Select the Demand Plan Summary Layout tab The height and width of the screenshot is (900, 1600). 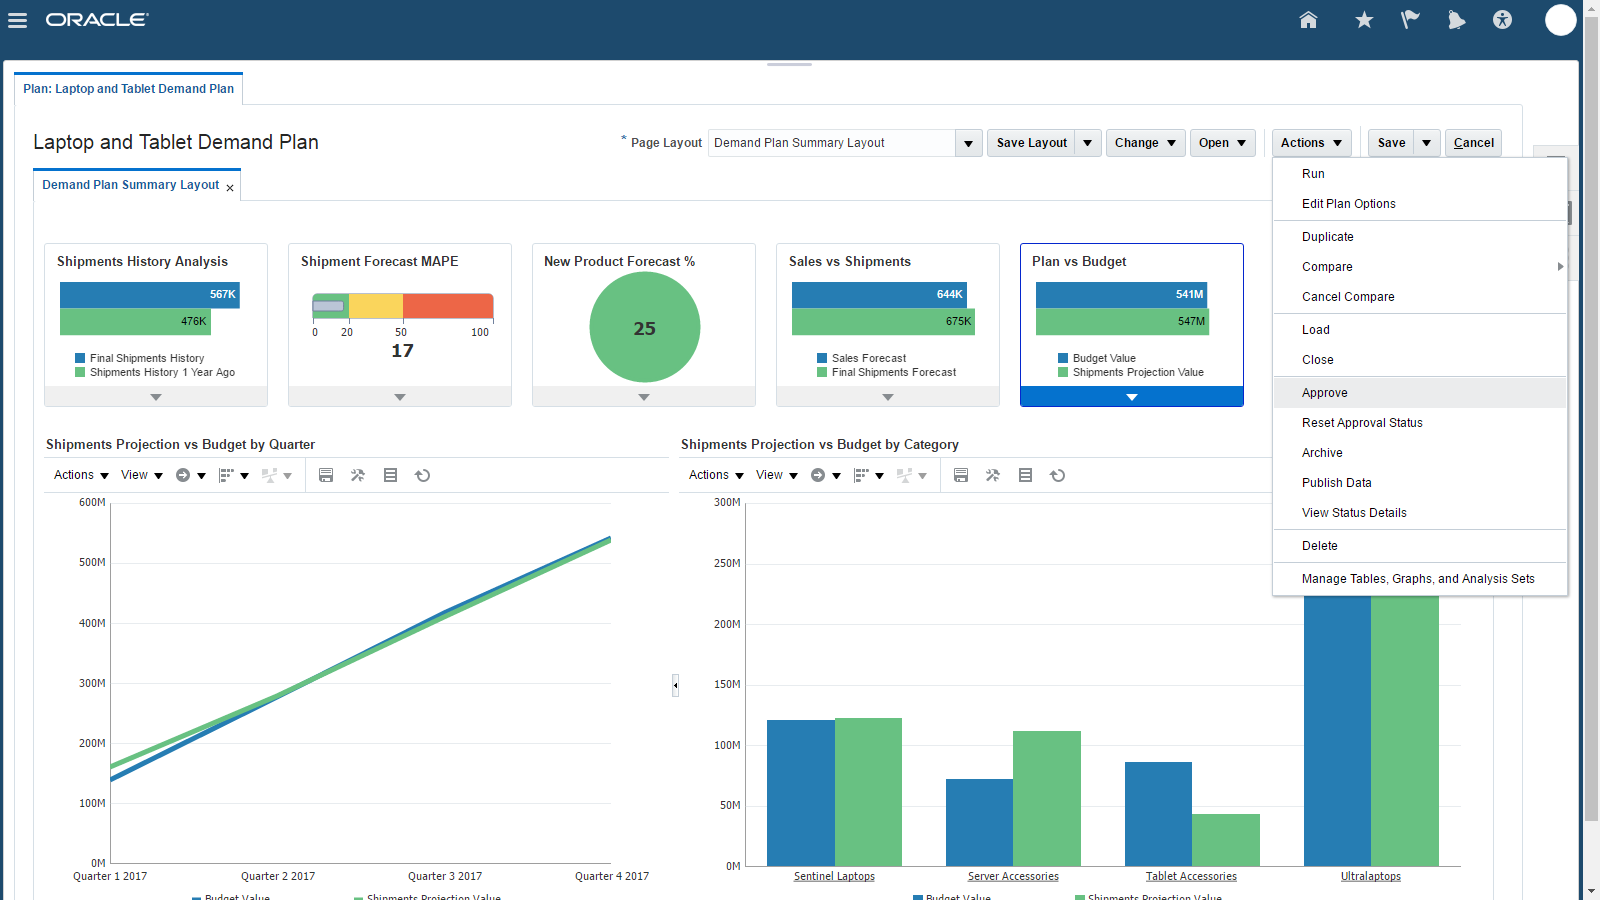coord(130,185)
